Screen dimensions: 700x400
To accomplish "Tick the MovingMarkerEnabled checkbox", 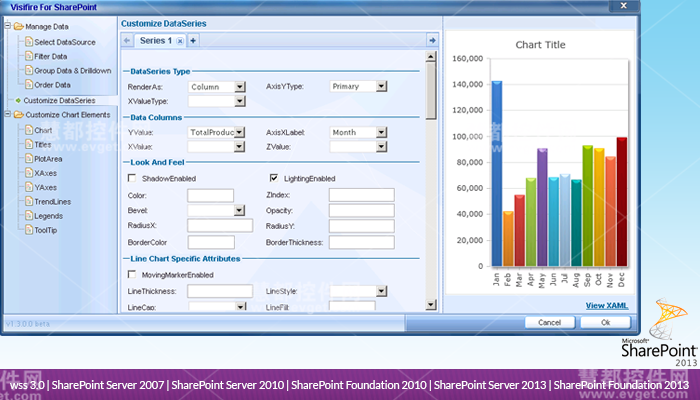I will tap(132, 274).
